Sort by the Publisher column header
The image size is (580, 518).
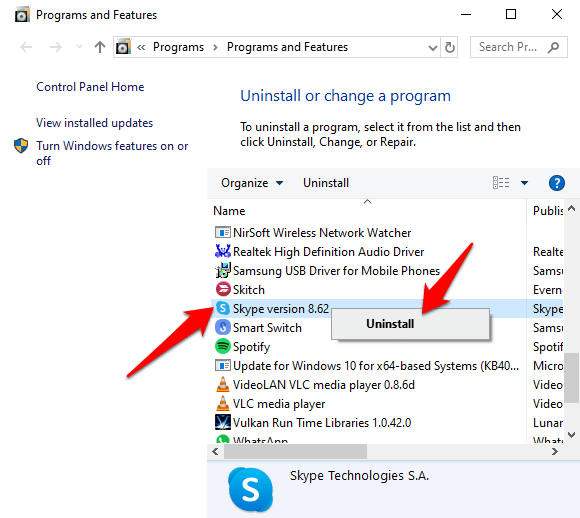(548, 211)
